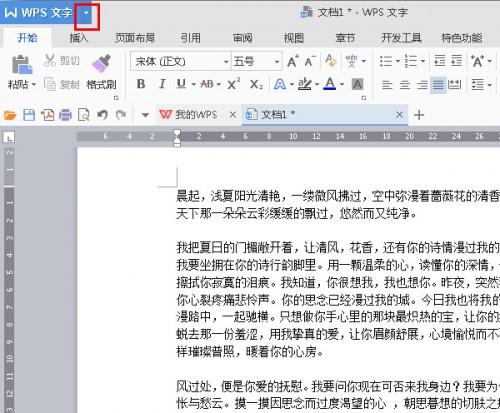Viewport: 500px width, 413px height.
Task: Expand the phonetic guide dropdown arrow
Action: [364, 61]
